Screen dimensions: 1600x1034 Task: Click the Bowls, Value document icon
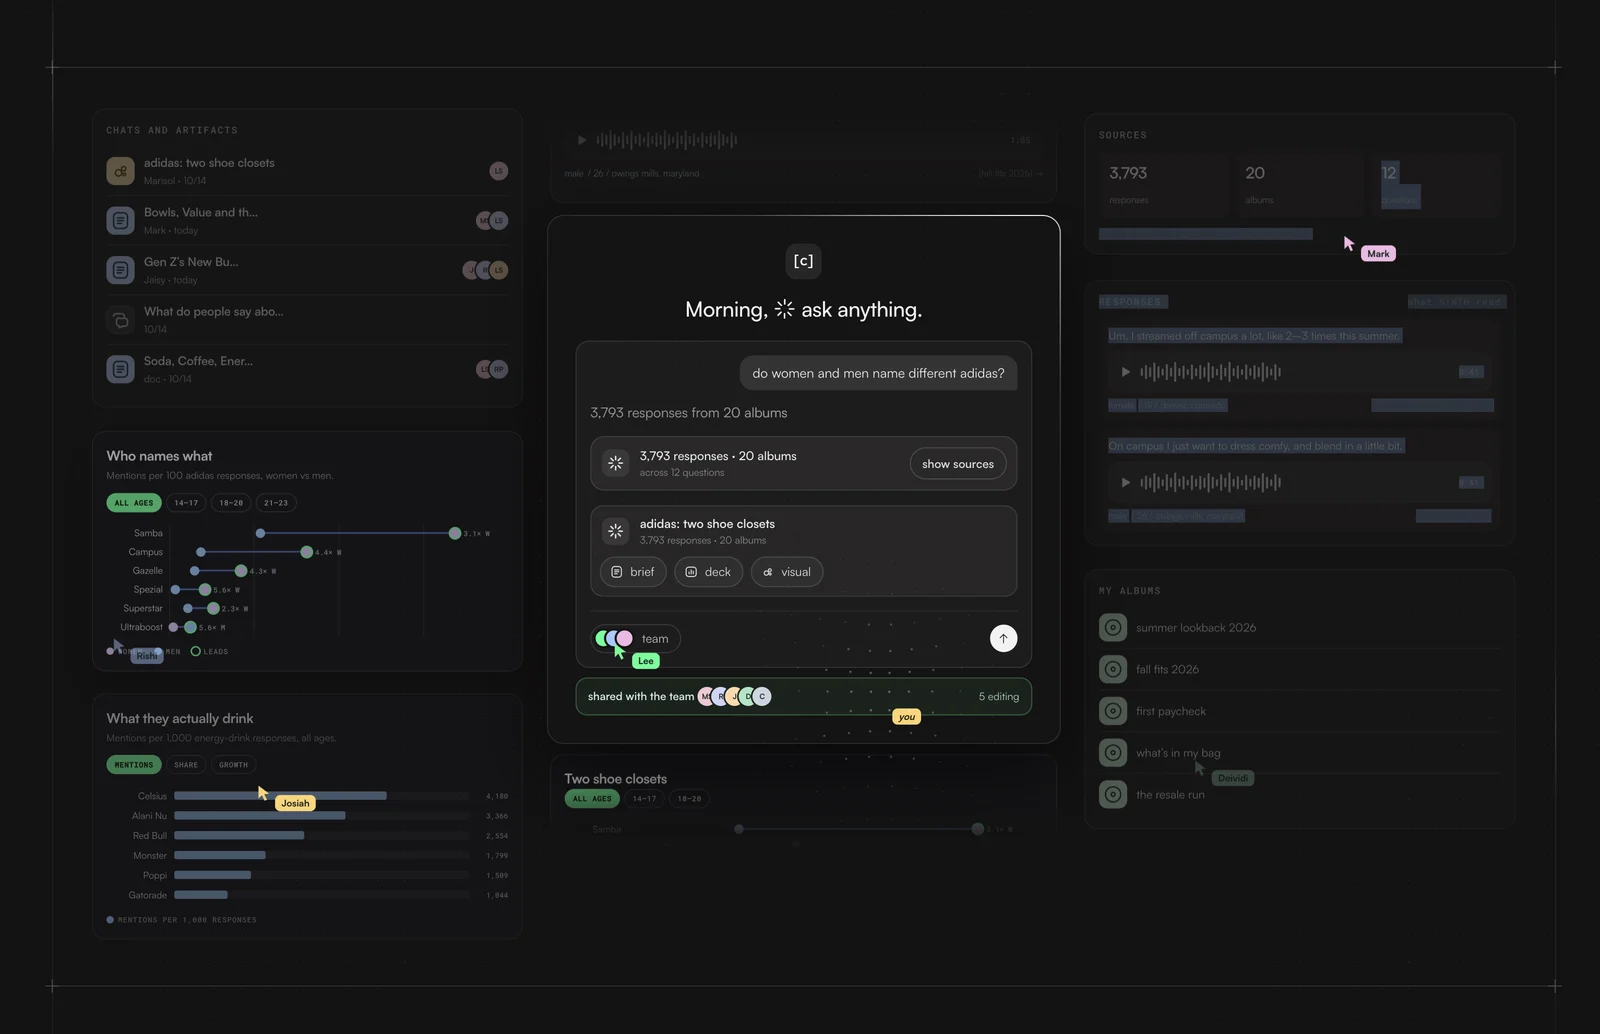(x=120, y=220)
